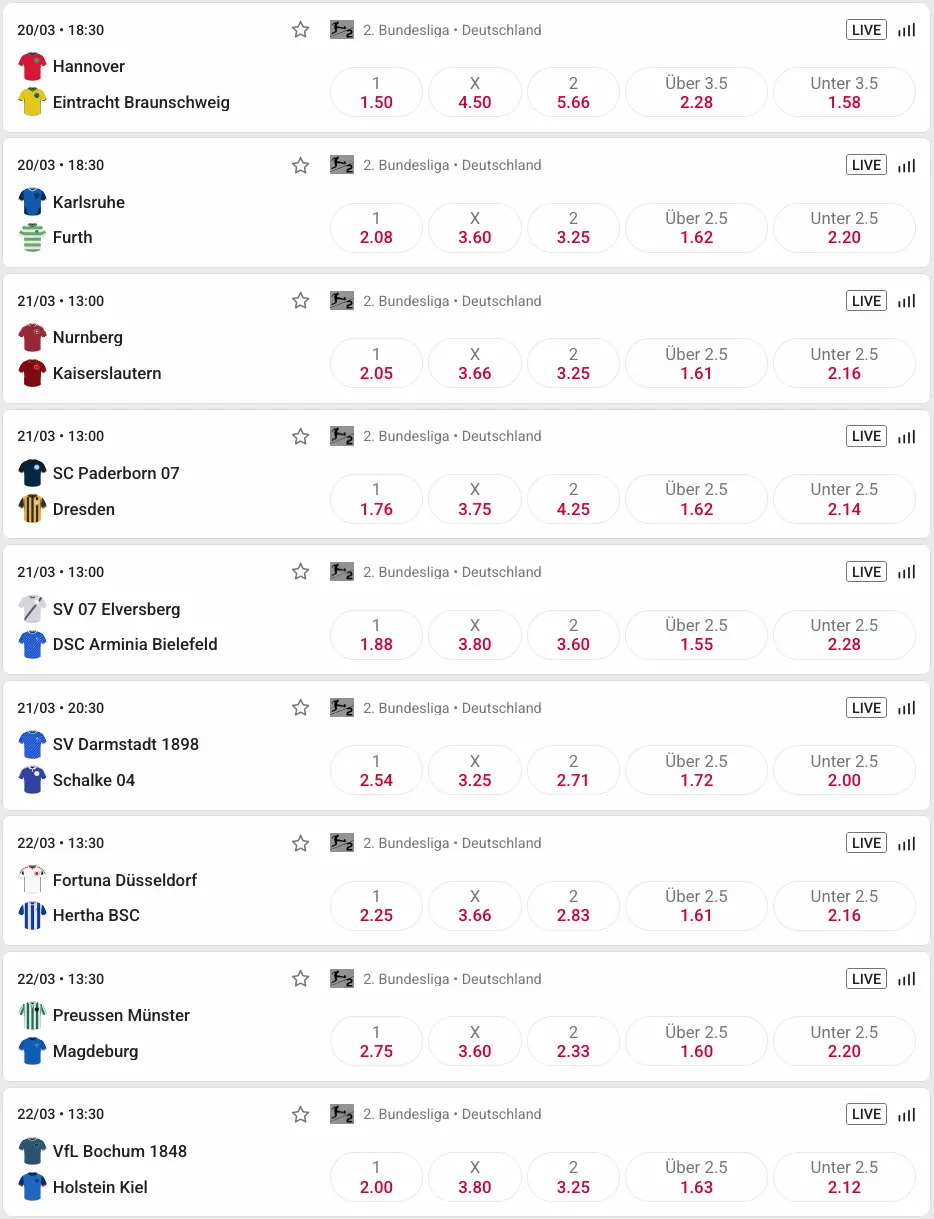Favorite the Hannover vs Eintracht Braunschweig match
The width and height of the screenshot is (934, 1219).
pos(300,29)
